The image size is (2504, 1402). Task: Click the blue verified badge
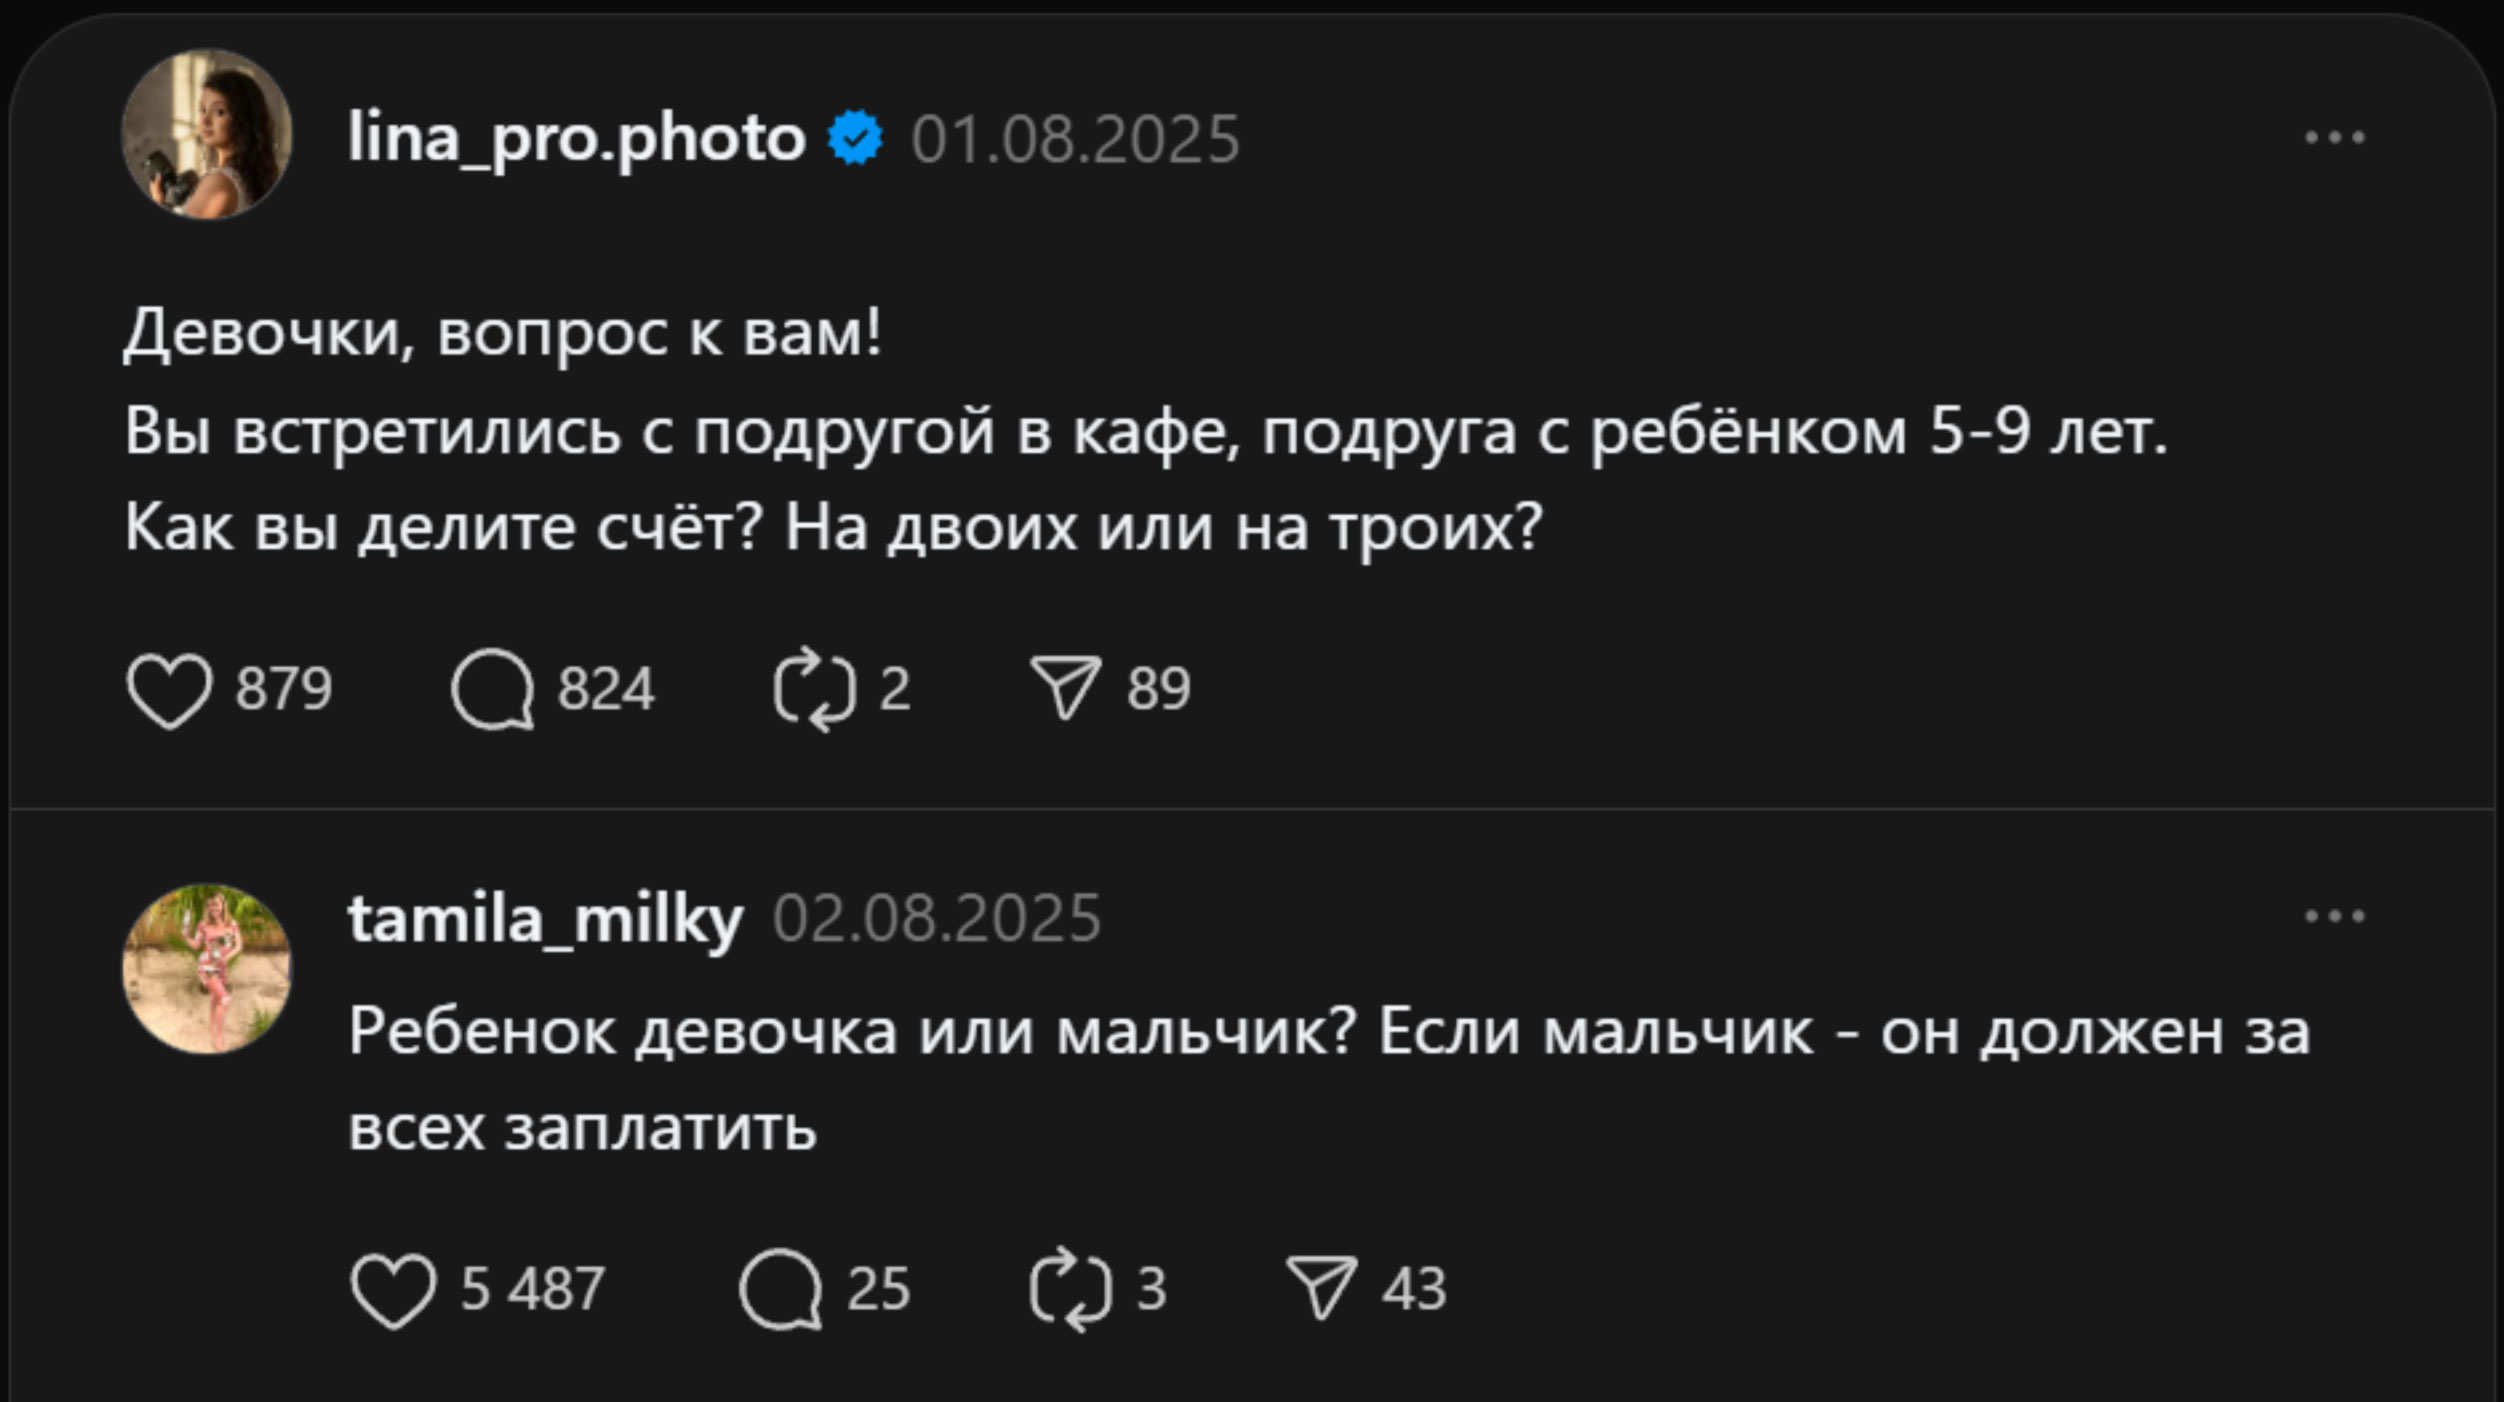(856, 139)
